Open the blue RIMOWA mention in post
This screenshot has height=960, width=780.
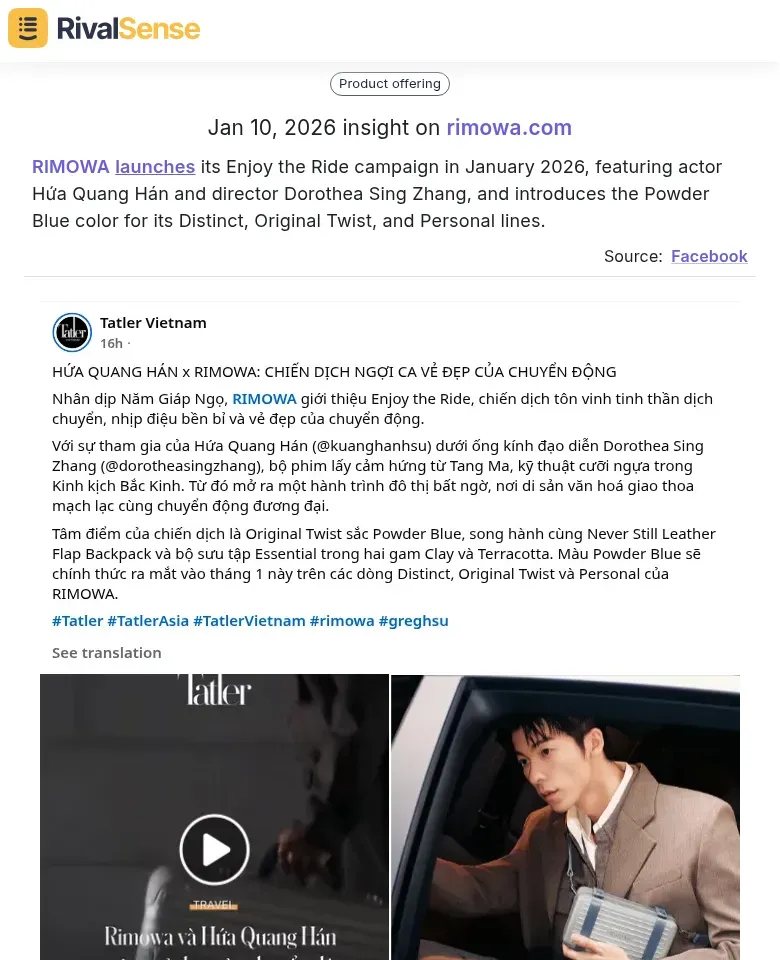point(264,399)
